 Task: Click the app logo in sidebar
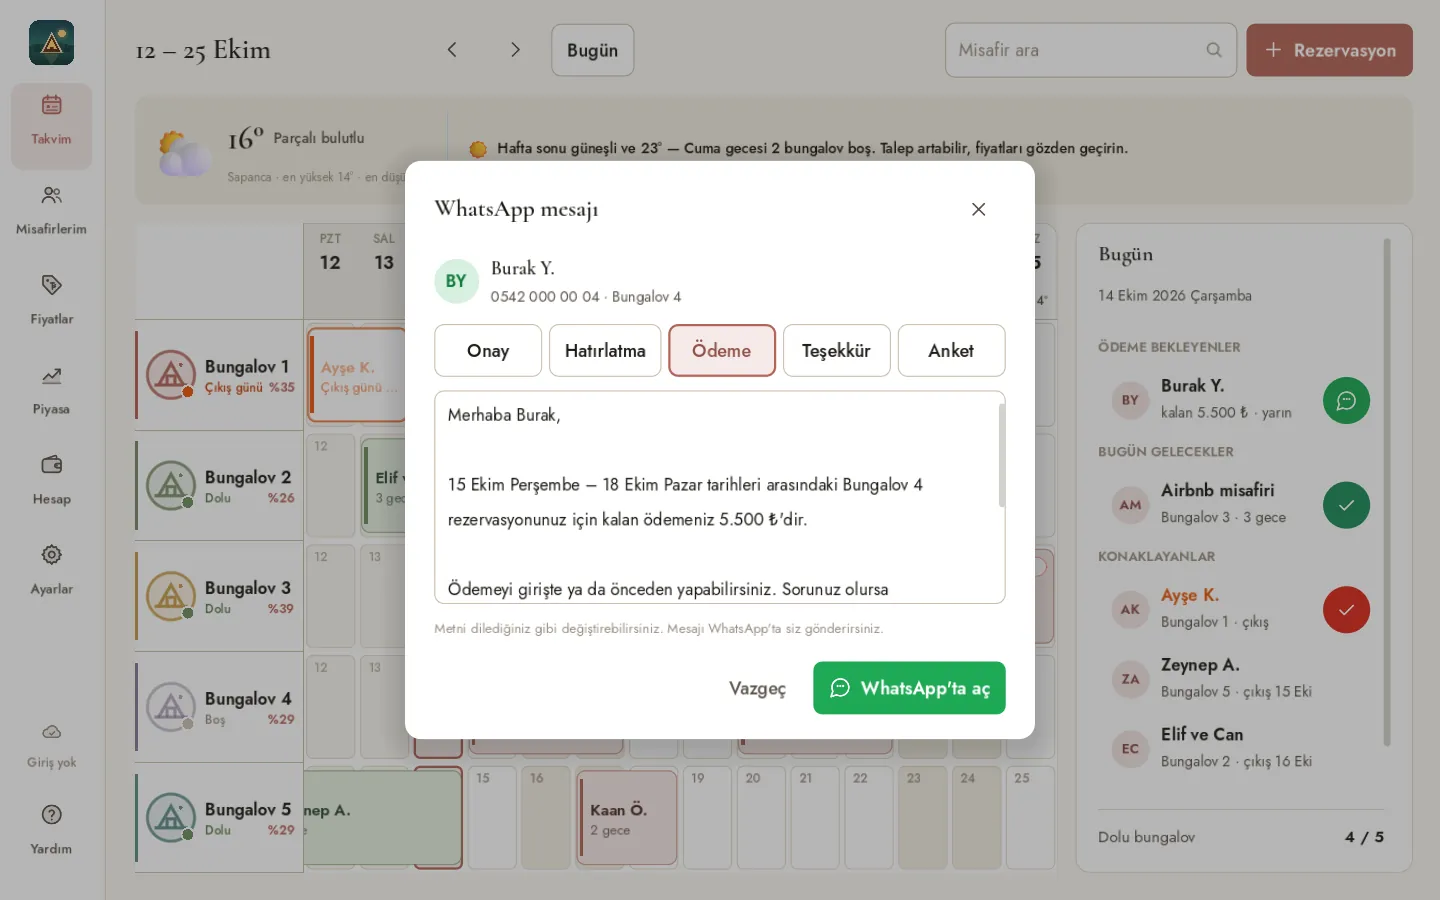[51, 43]
